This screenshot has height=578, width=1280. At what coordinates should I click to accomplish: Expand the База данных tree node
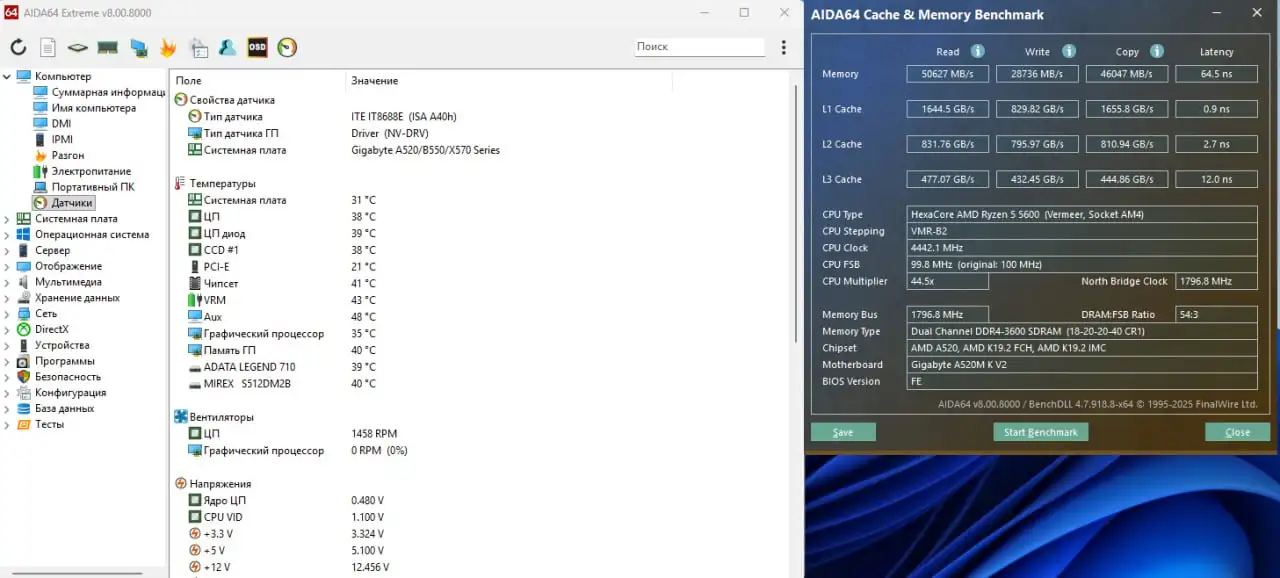pyautogui.click(x=7, y=408)
